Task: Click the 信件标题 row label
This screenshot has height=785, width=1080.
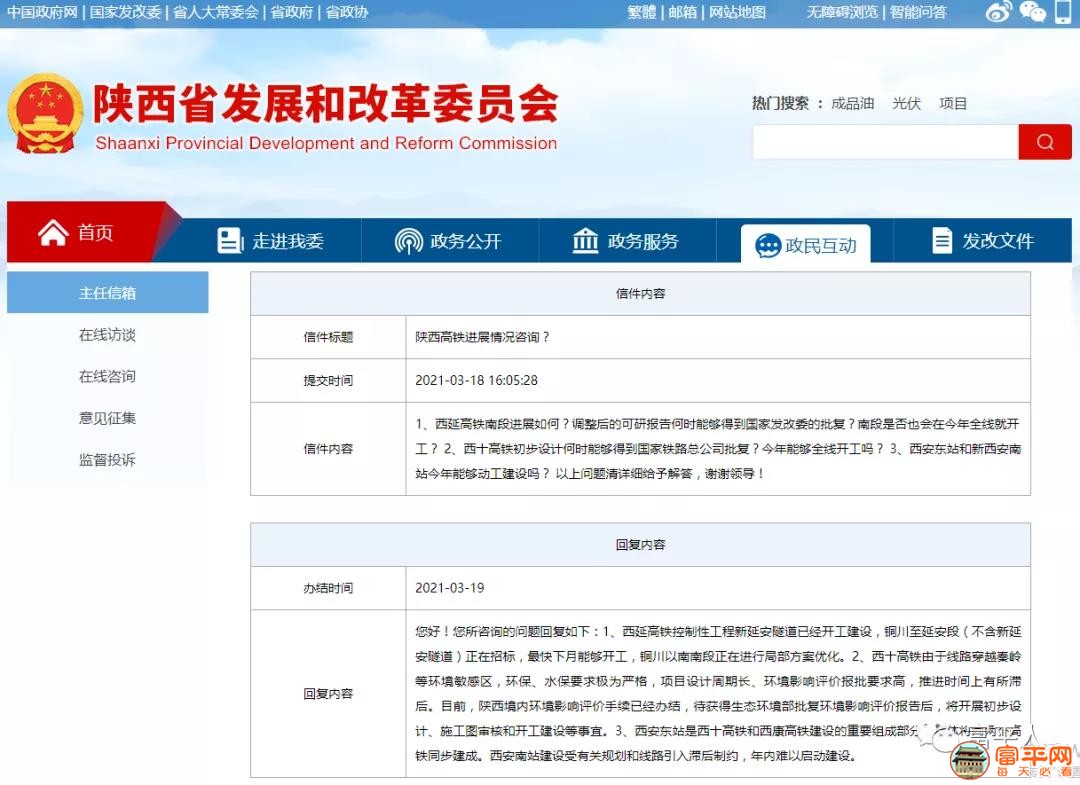Action: (x=328, y=337)
